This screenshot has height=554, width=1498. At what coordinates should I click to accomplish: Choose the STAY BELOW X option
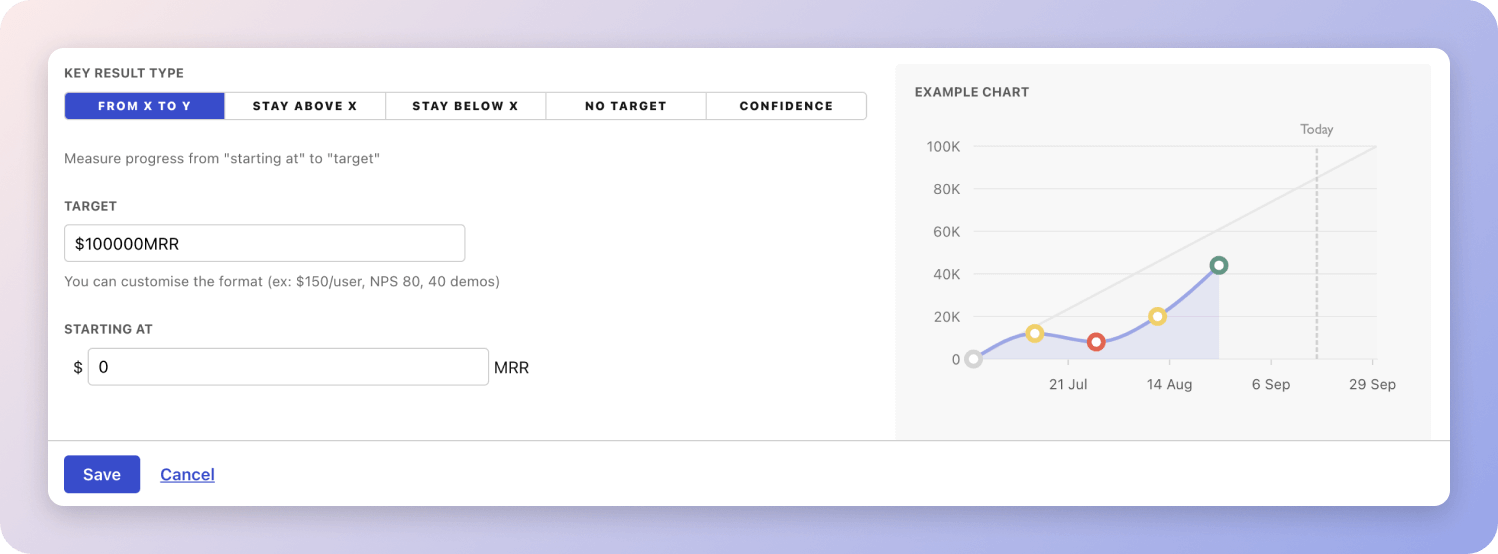pyautogui.click(x=465, y=106)
